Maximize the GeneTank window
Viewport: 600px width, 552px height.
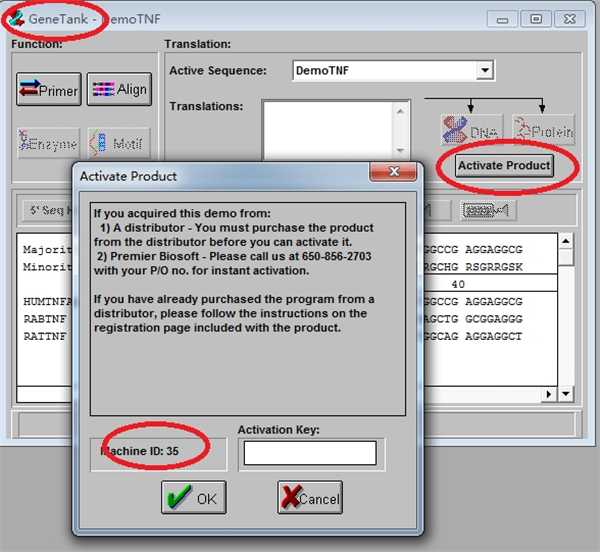537,19
